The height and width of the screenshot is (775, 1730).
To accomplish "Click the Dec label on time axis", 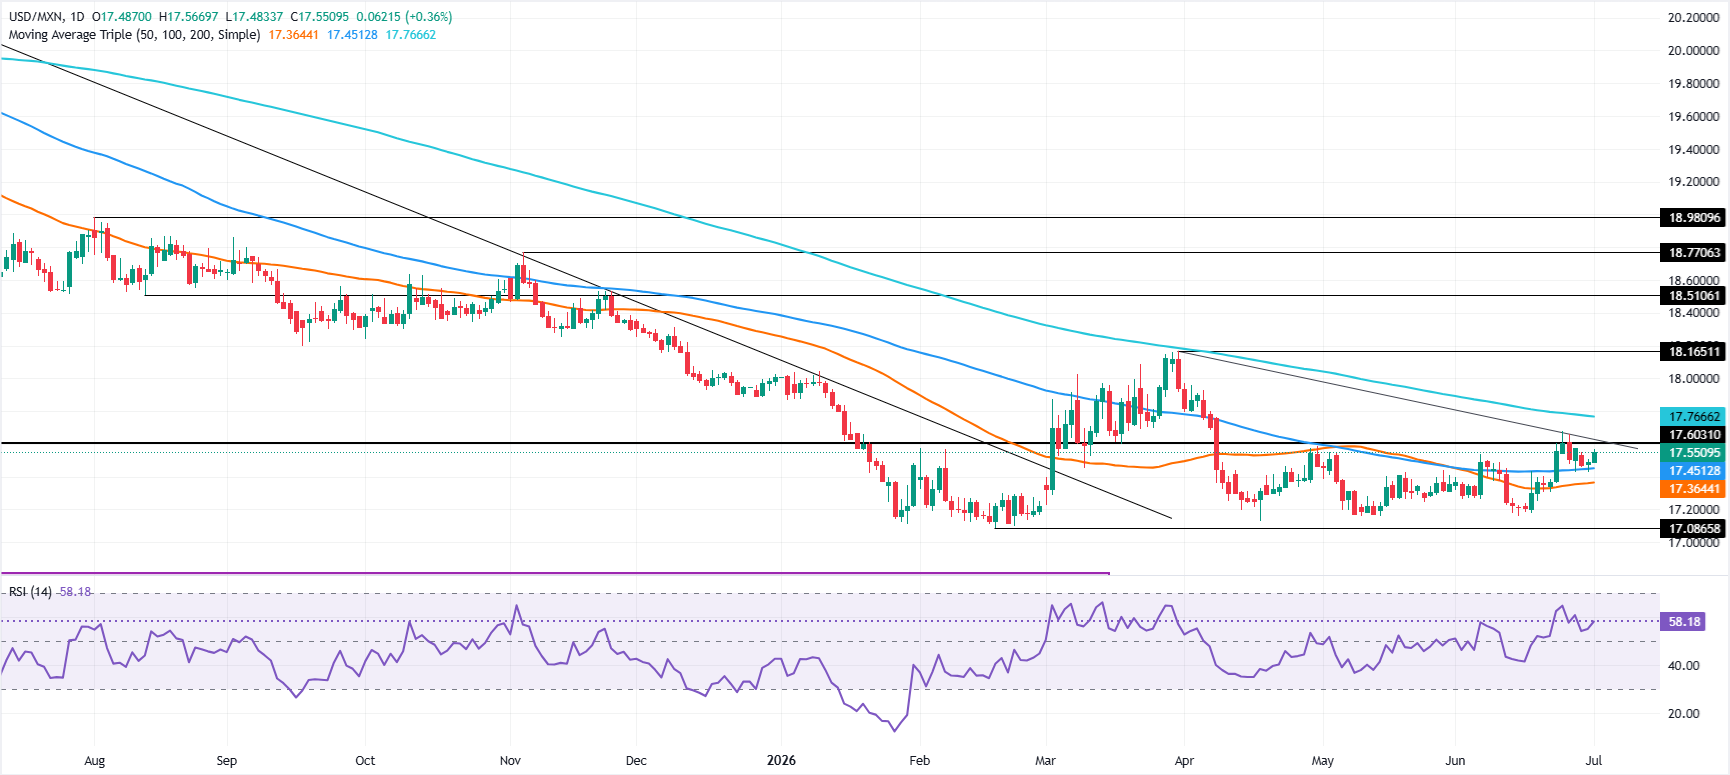I will click(x=636, y=761).
